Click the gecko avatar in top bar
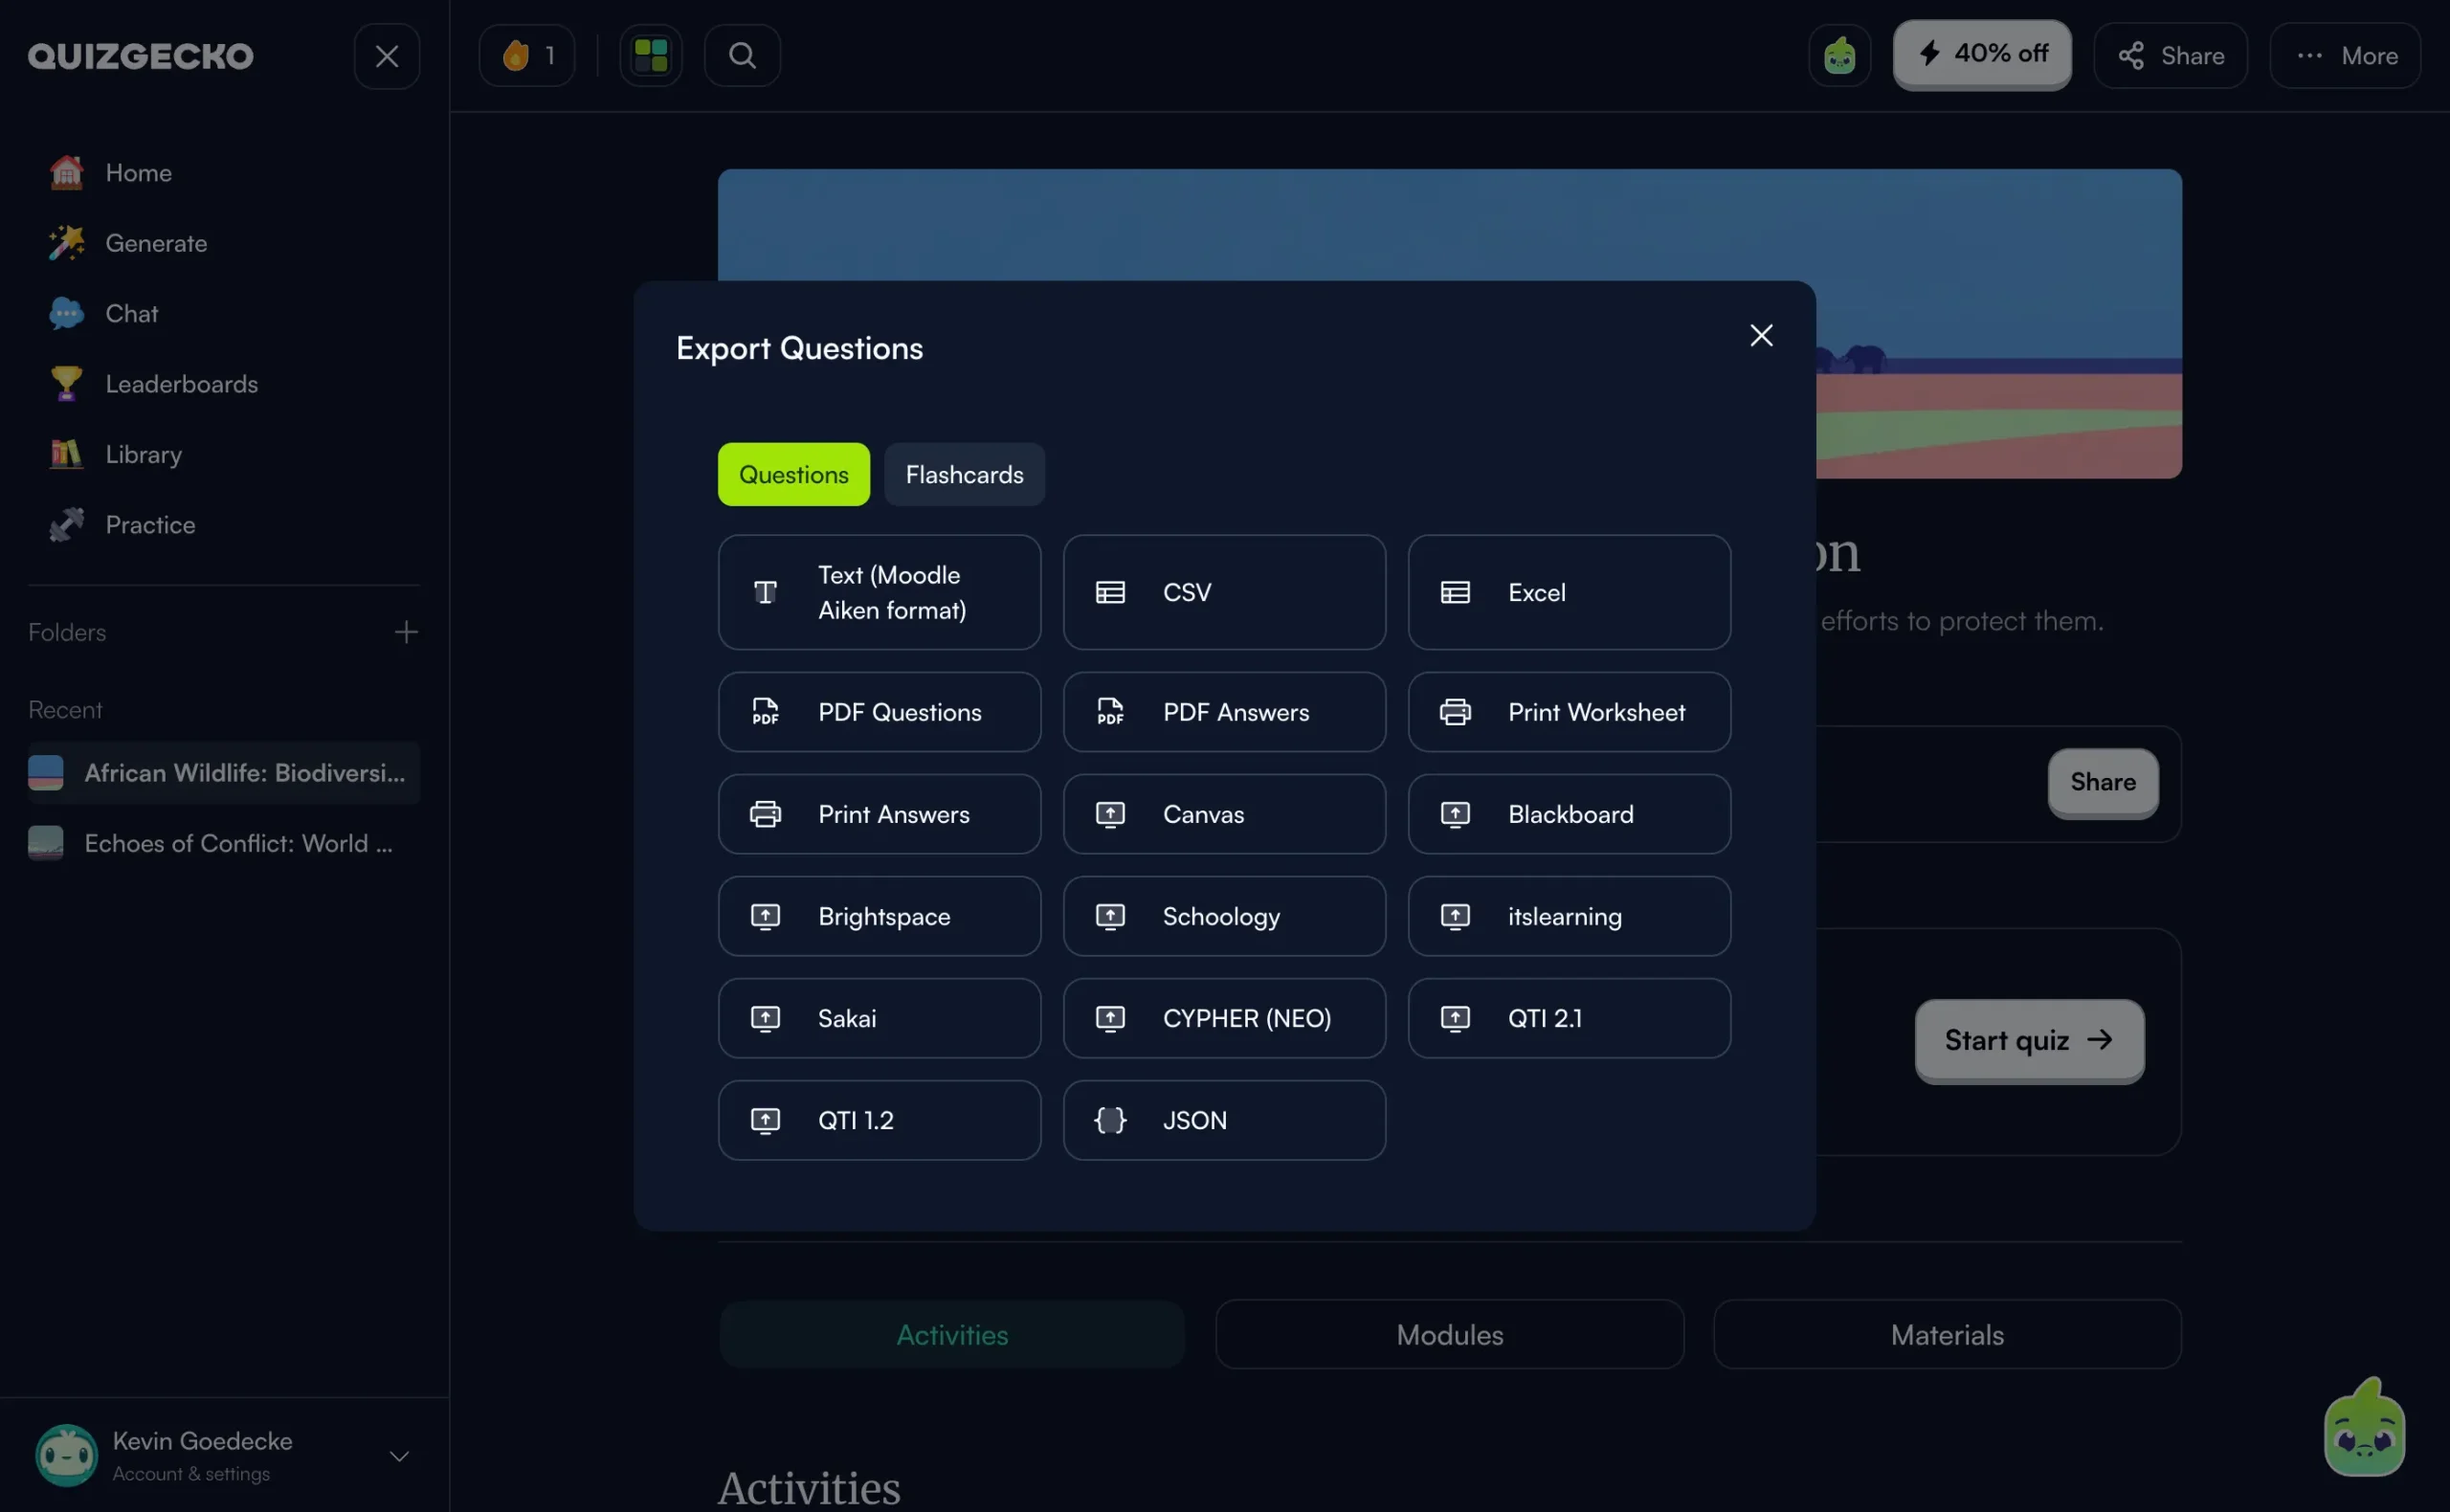The width and height of the screenshot is (2450, 1512). pos(1839,55)
